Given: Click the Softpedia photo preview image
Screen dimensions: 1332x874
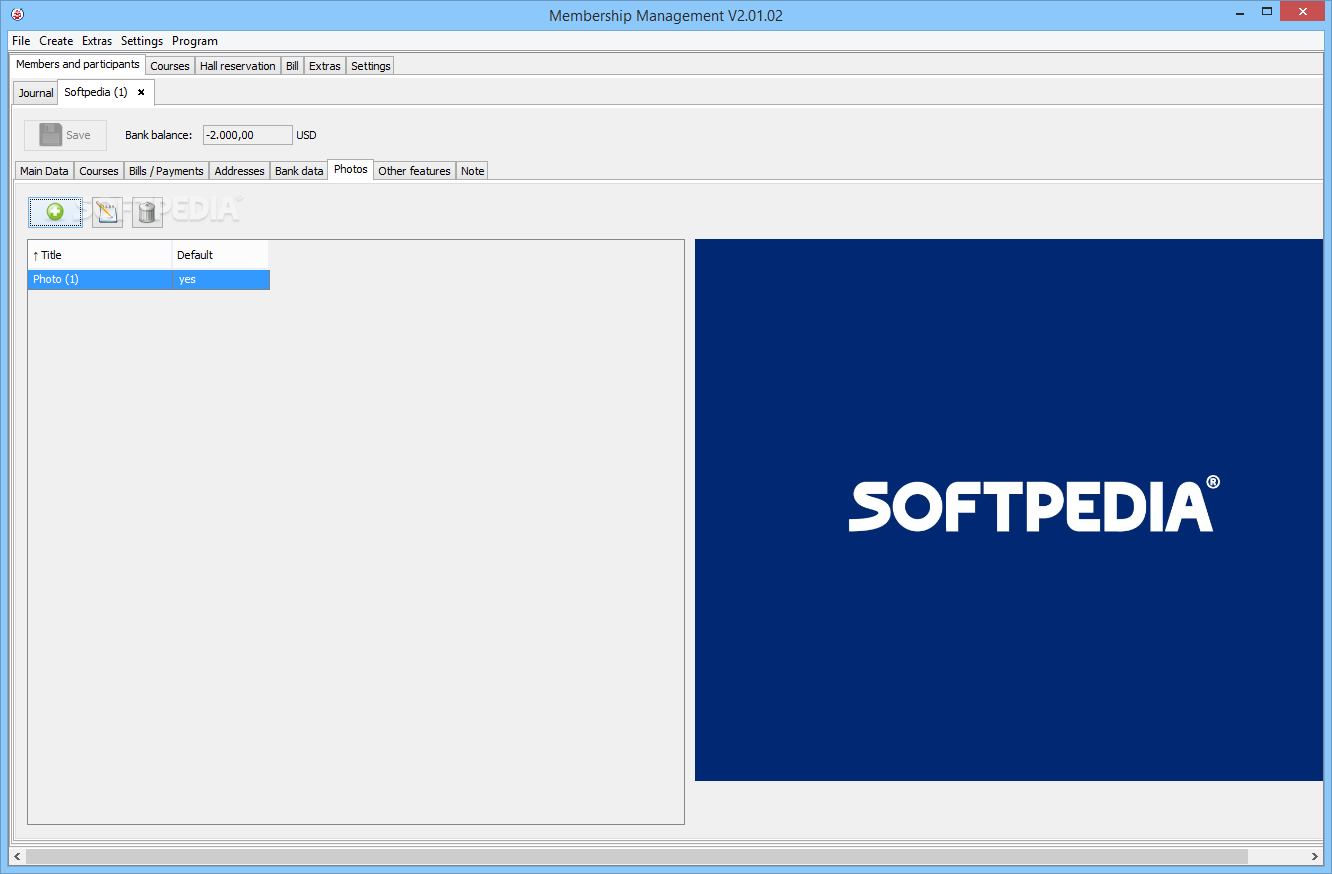Looking at the screenshot, I should 1009,510.
